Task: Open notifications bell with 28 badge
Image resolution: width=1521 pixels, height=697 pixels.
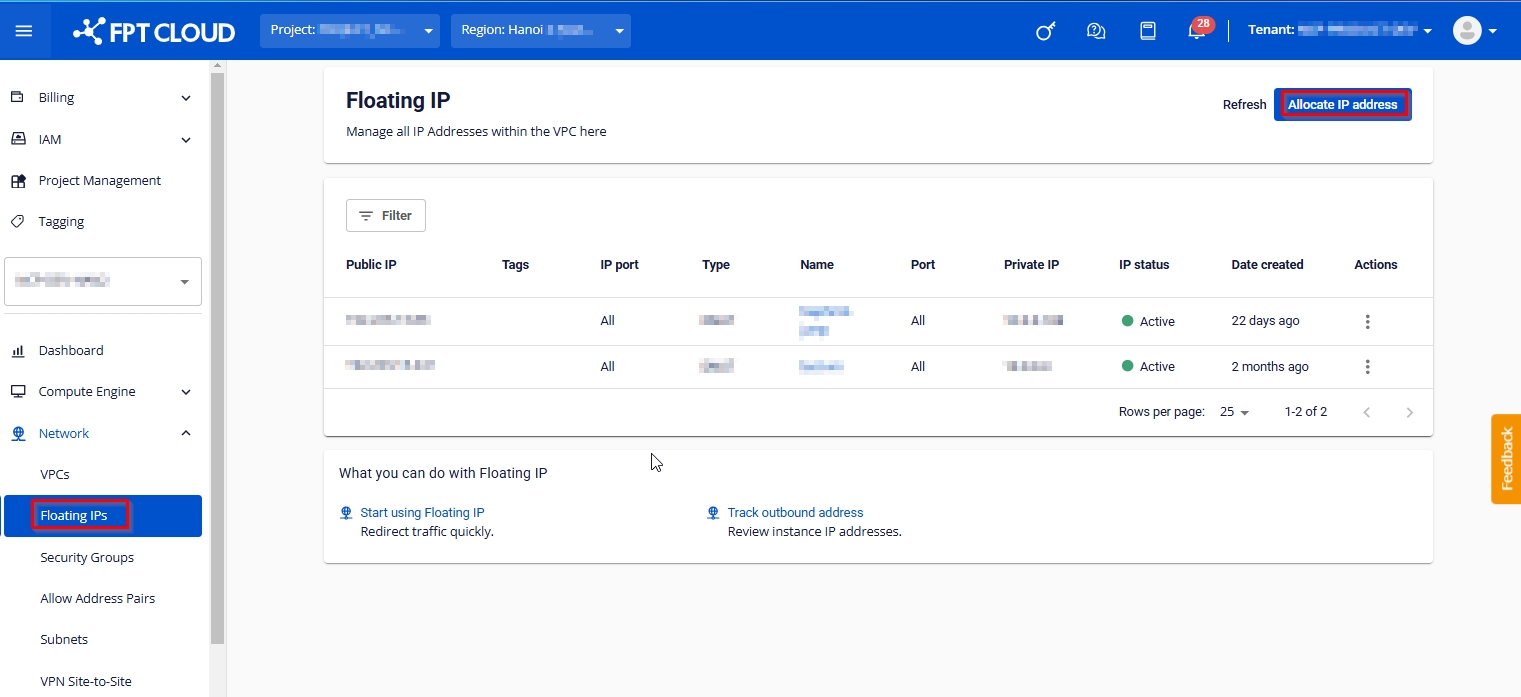Action: [1196, 31]
